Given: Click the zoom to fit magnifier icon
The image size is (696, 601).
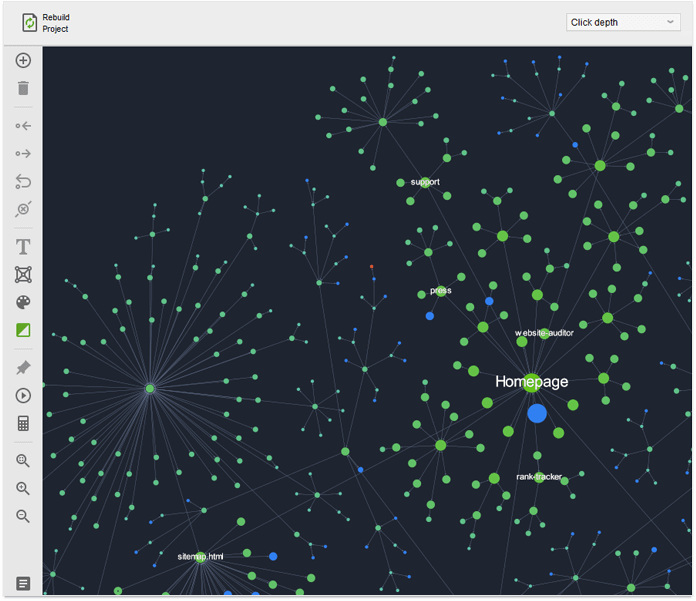Looking at the screenshot, I should pos(23,461).
